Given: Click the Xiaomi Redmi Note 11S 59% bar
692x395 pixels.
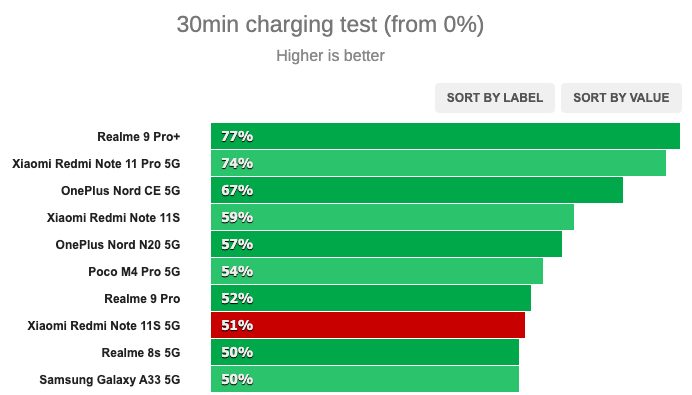Looking at the screenshot, I should click(x=392, y=217).
